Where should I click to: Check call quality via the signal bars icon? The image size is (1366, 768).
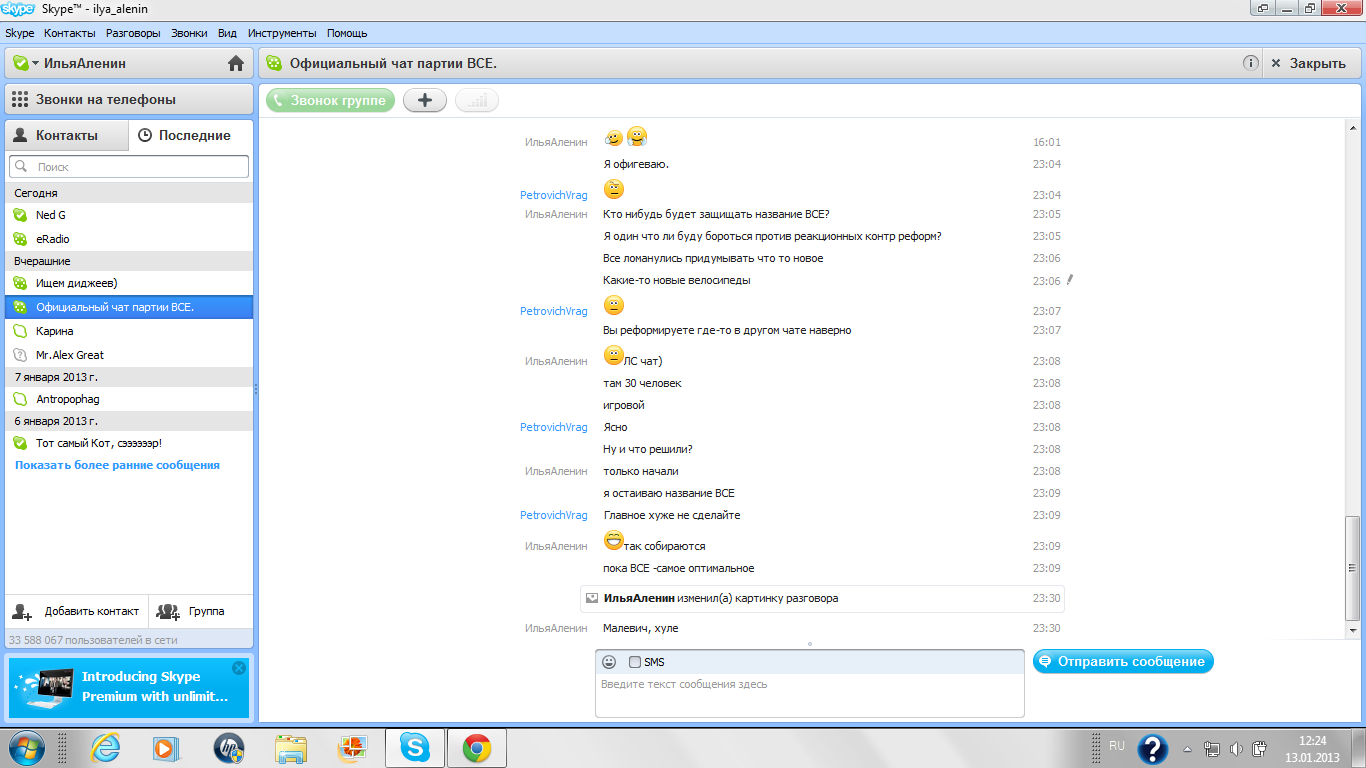click(x=477, y=100)
